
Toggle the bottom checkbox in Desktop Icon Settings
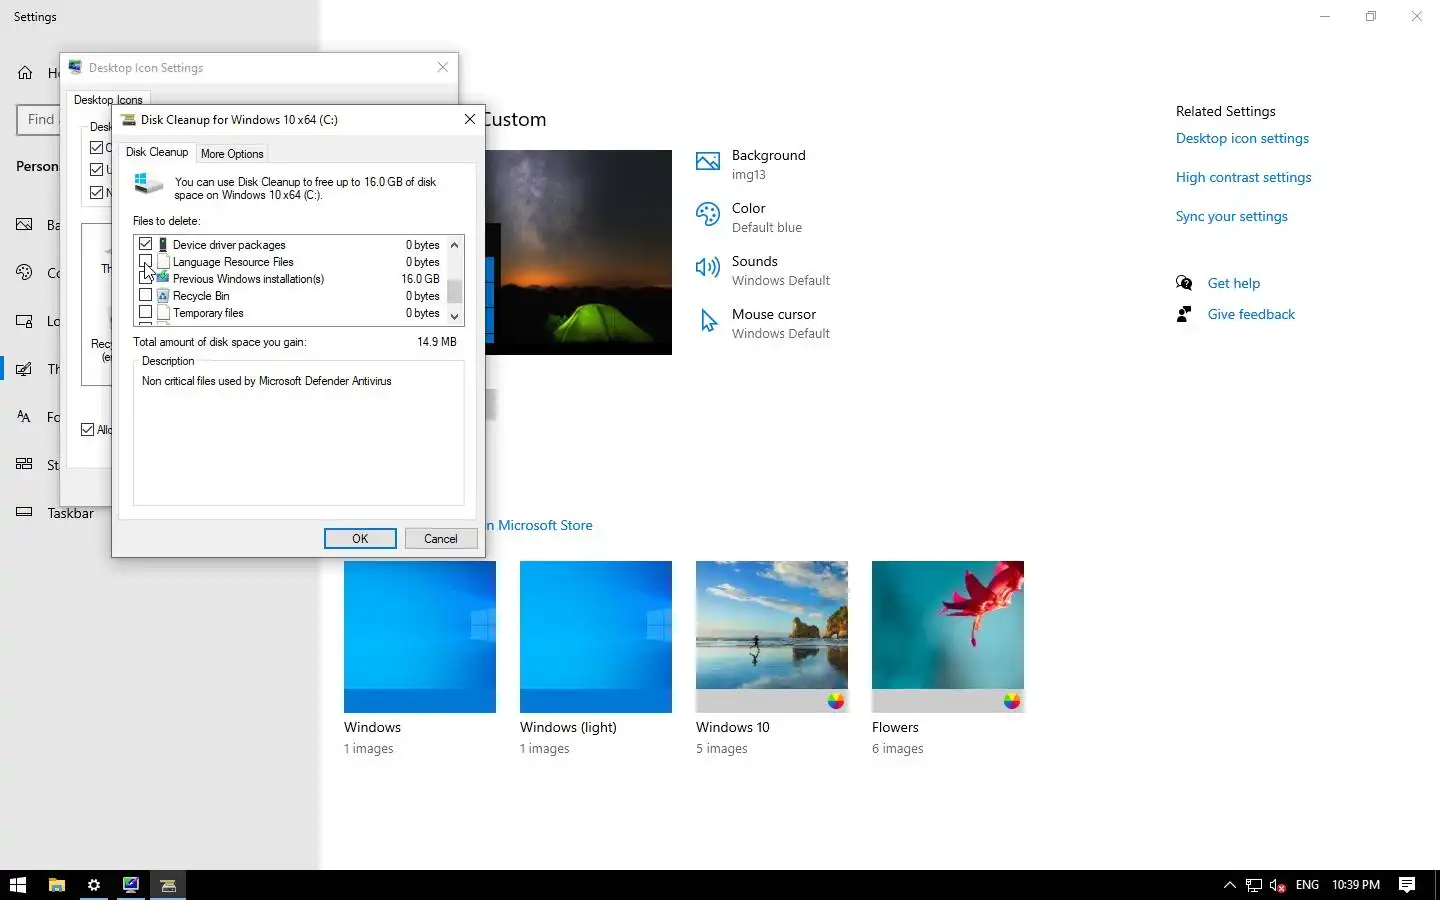click(x=87, y=430)
